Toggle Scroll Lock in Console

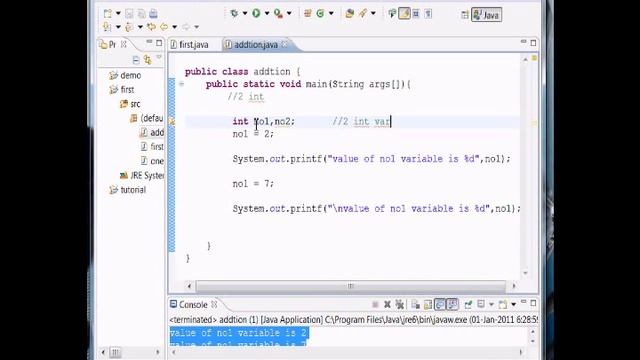pos(428,304)
